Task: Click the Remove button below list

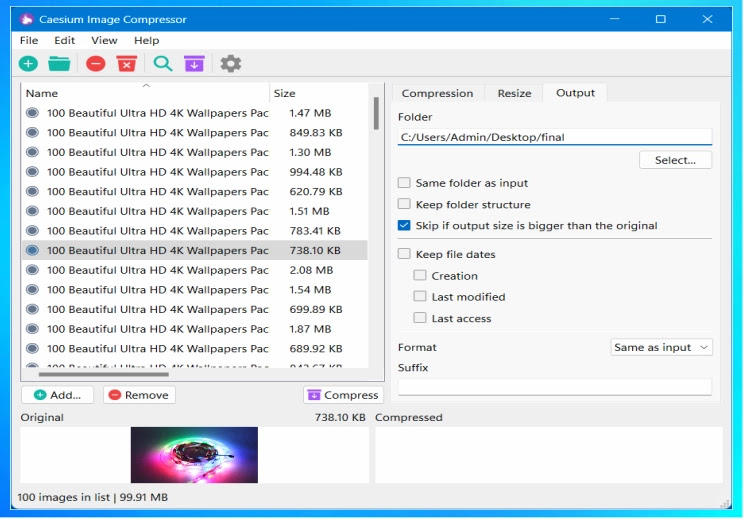Action: 139,395
